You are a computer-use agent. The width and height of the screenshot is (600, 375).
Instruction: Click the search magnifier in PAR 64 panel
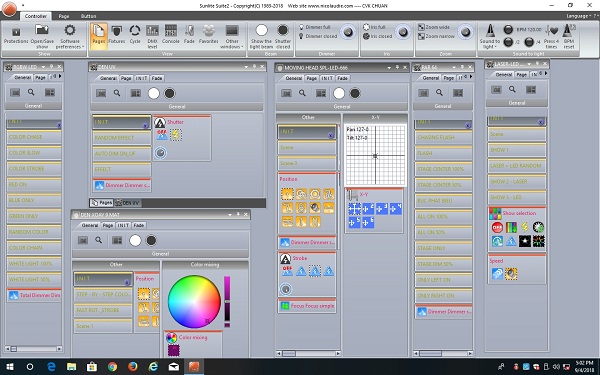pyautogui.click(x=439, y=93)
